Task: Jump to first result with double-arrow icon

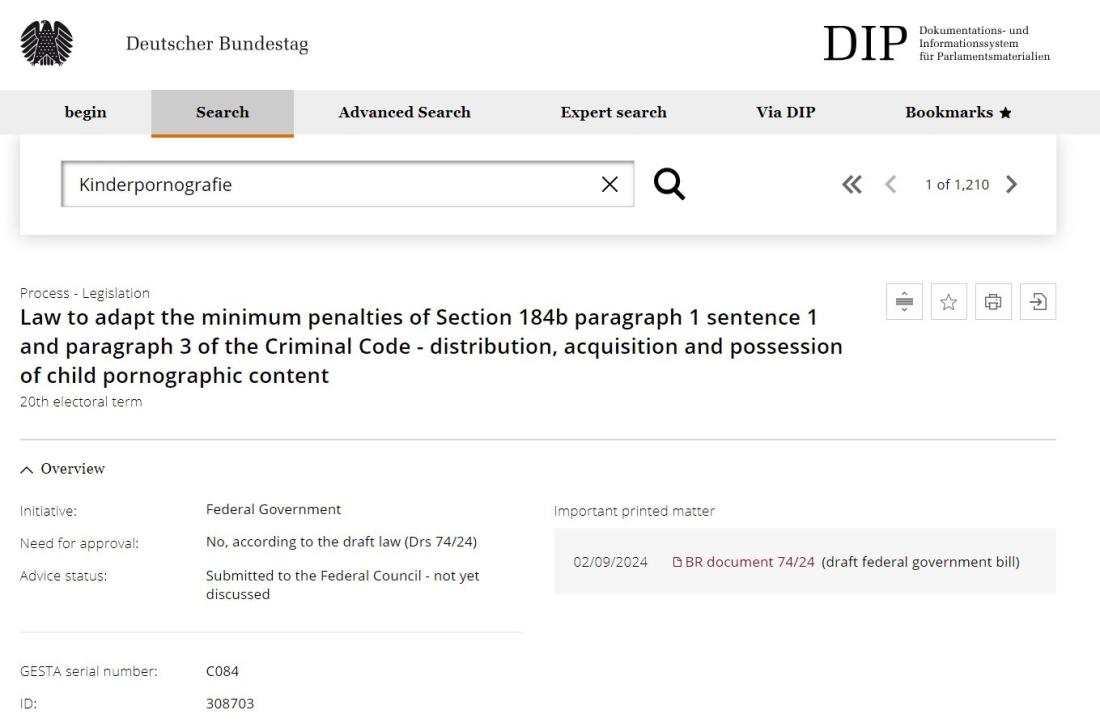Action: pos(852,184)
